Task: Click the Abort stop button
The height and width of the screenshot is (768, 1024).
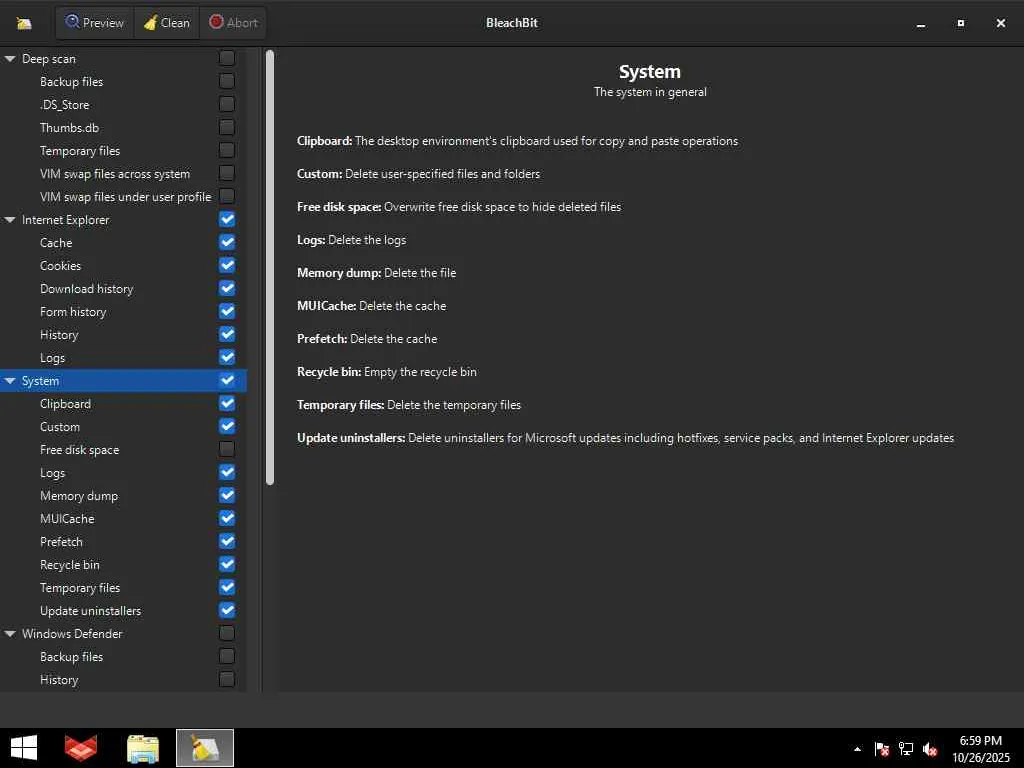Action: click(x=233, y=23)
